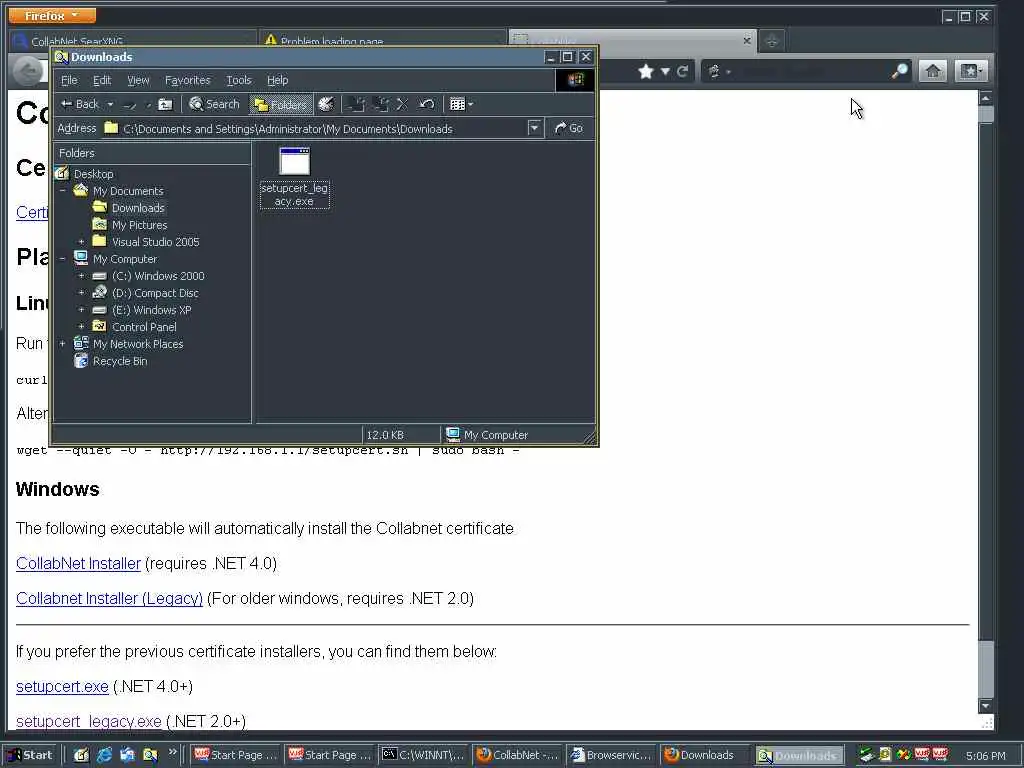Select Desktop in the folder tree
Screen dimensions: 1024x768
pyautogui.click(x=93, y=174)
